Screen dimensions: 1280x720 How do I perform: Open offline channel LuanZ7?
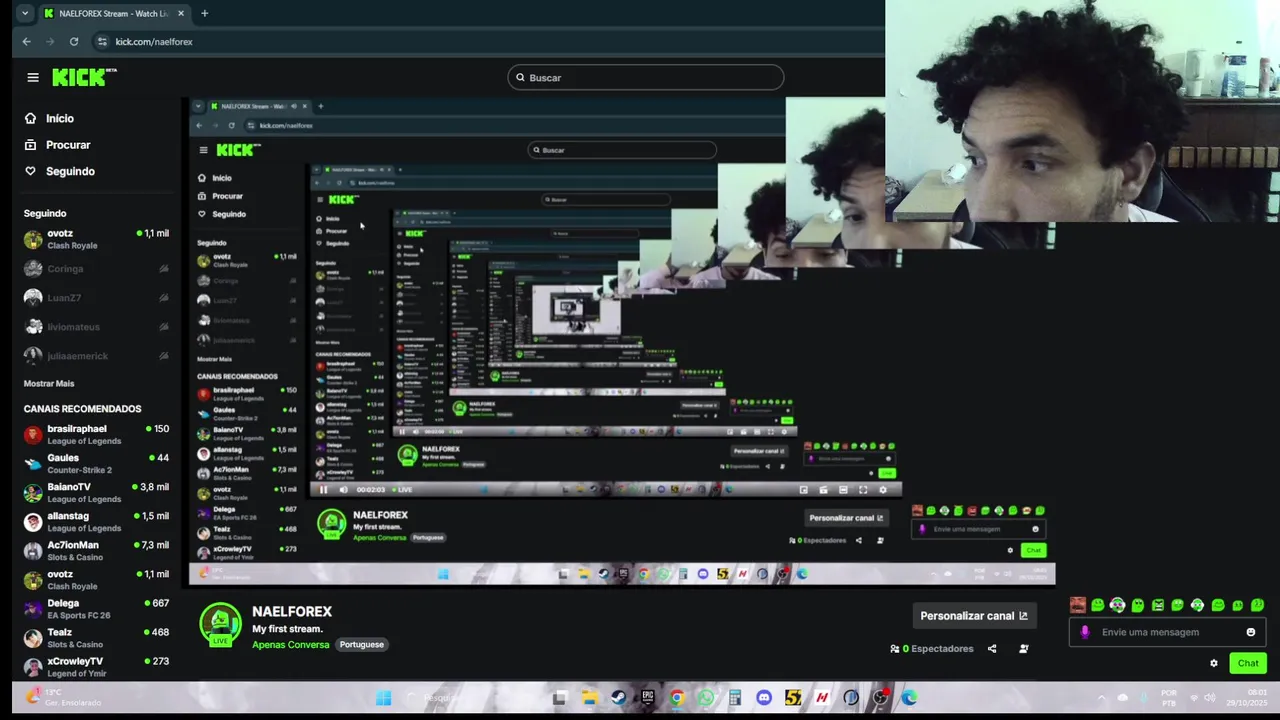coord(96,298)
